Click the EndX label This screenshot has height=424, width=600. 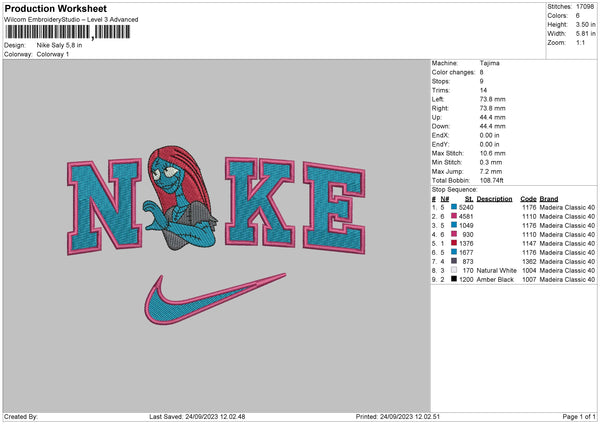click(440, 135)
